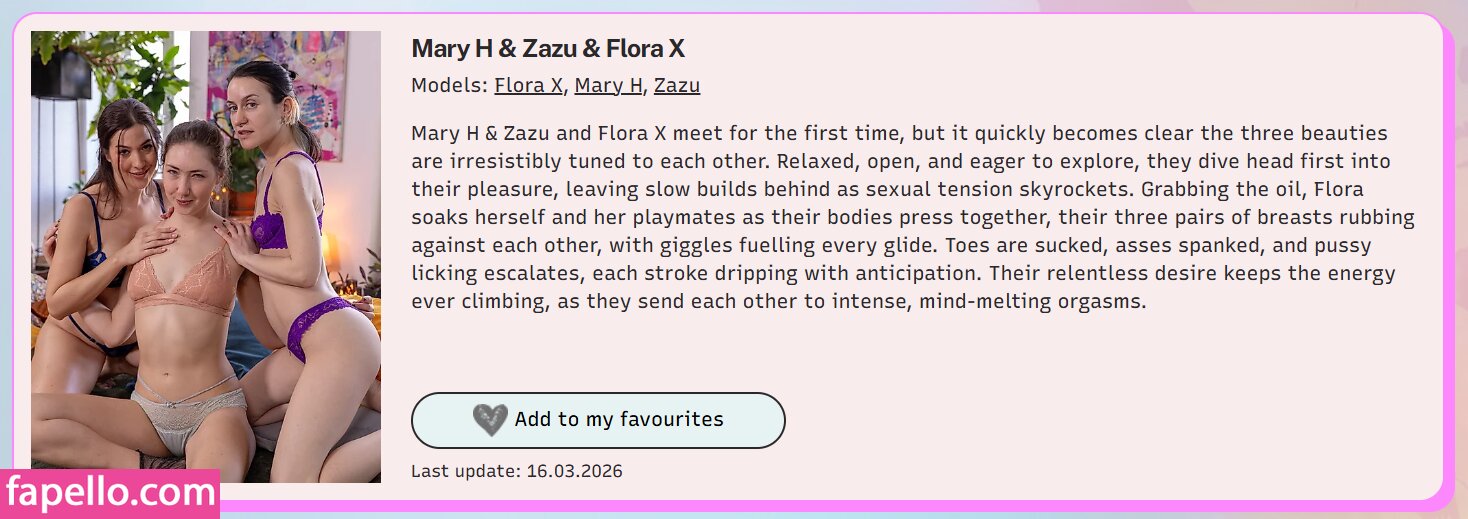Image resolution: width=1468 pixels, height=519 pixels.
Task: Click the set's thumbnail image
Action: (206, 257)
